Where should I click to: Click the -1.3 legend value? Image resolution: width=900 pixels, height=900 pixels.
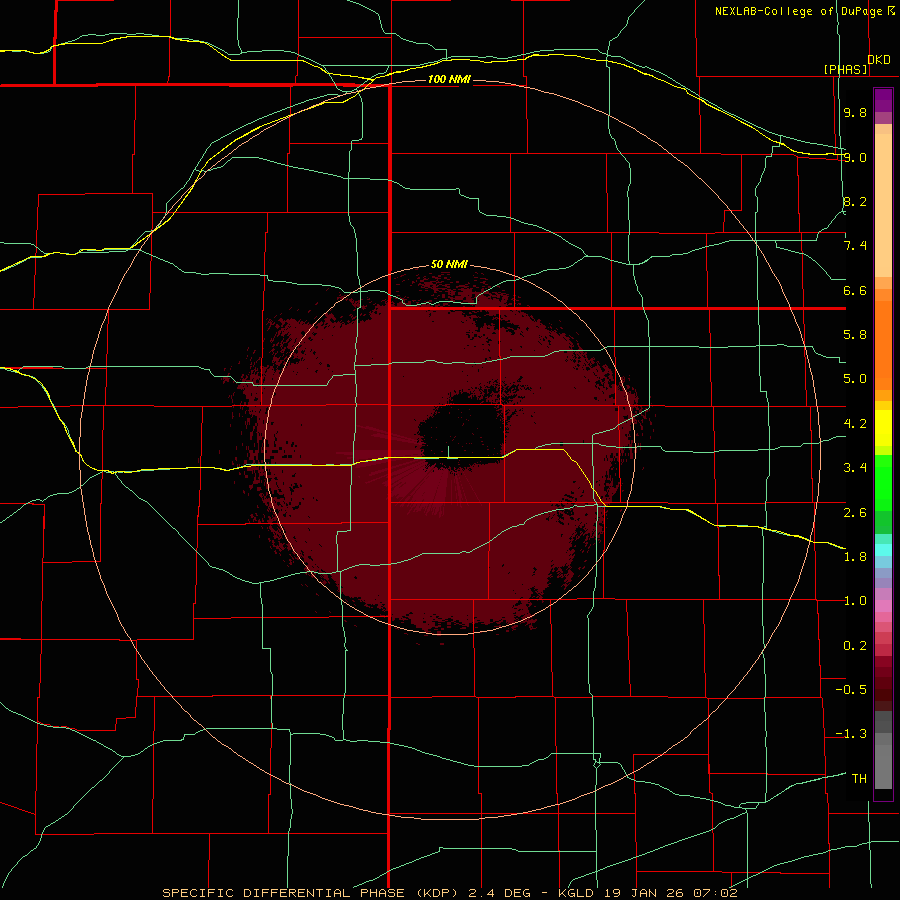tap(851, 734)
